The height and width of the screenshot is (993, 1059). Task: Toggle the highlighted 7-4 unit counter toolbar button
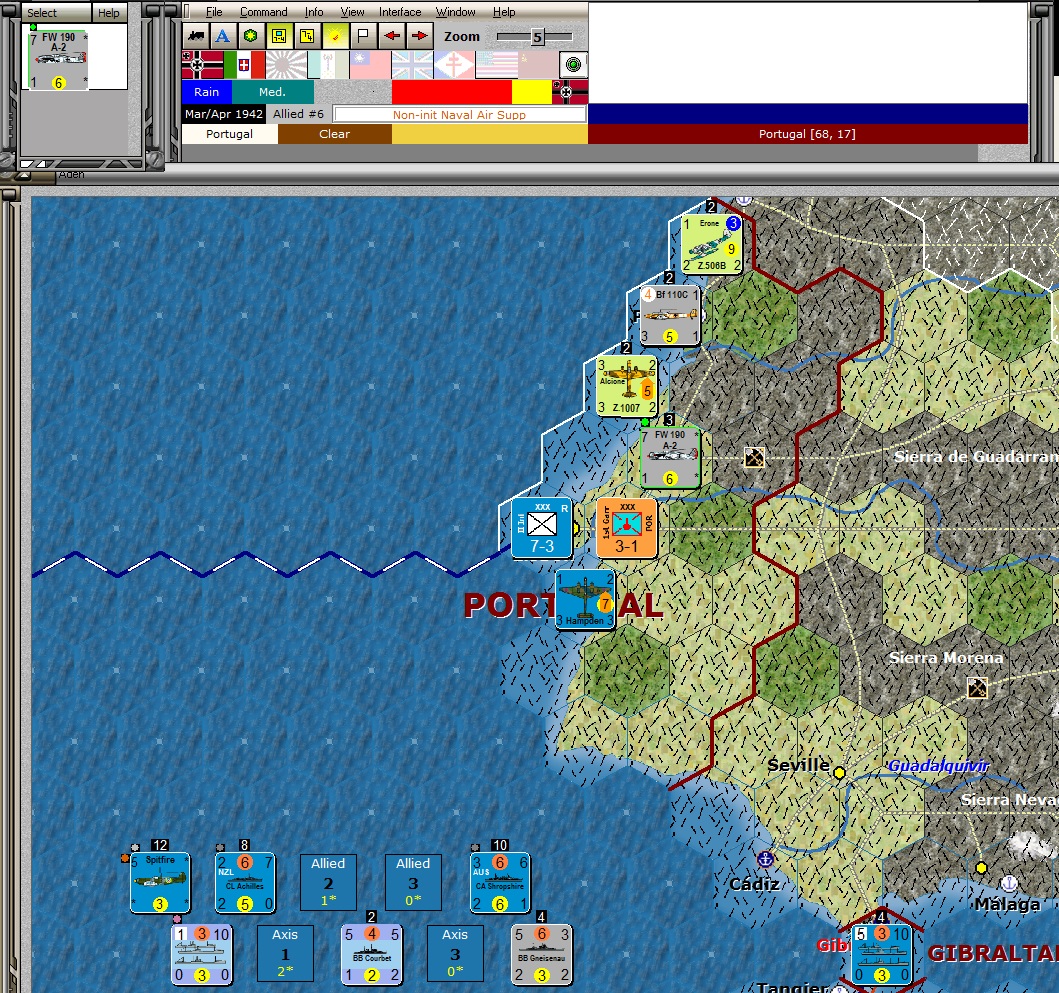279,36
